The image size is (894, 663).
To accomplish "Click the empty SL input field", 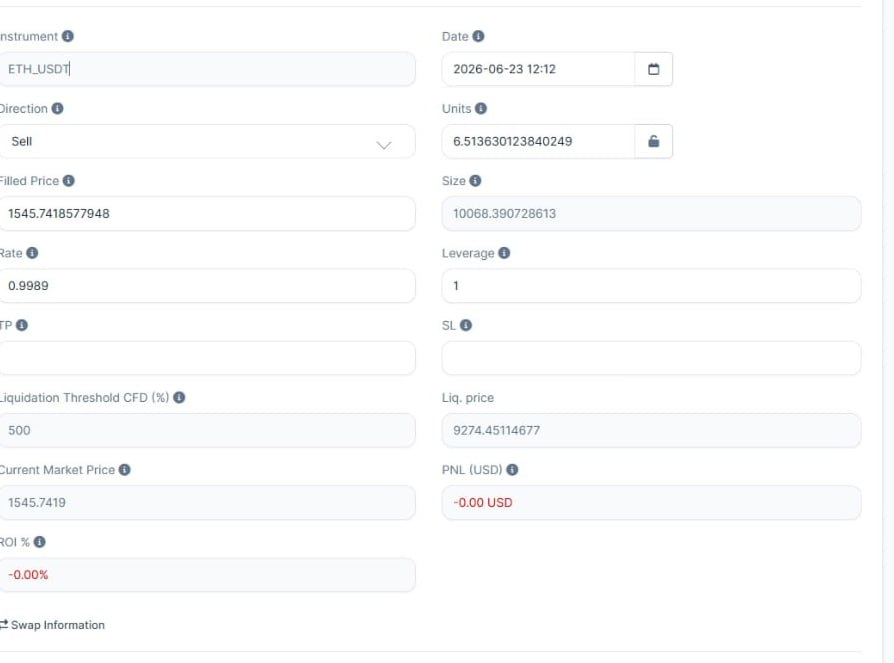I will (x=651, y=358).
